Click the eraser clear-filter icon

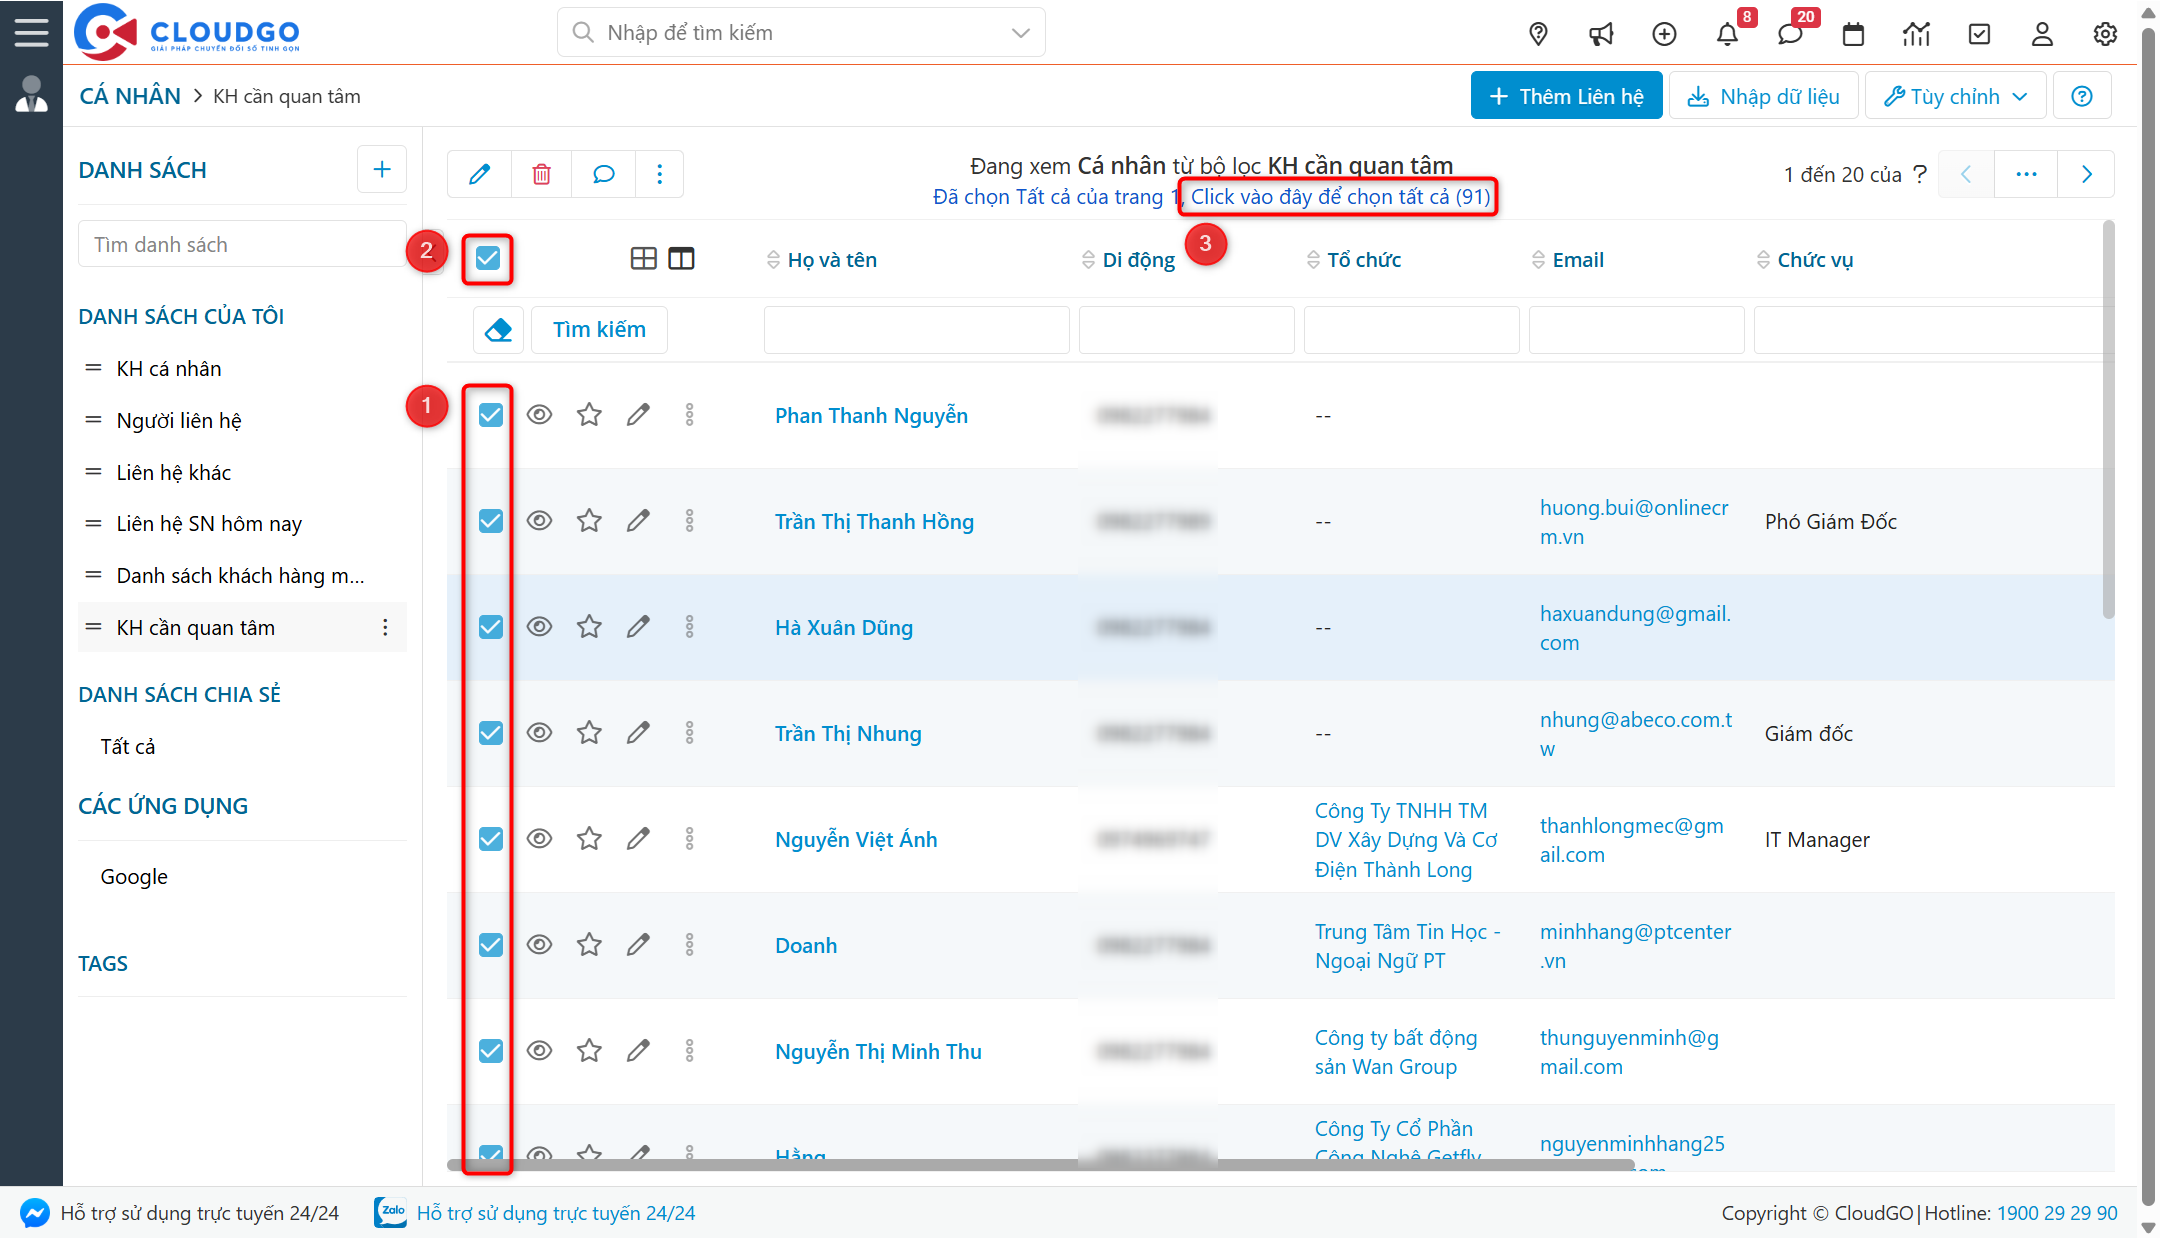point(498,330)
